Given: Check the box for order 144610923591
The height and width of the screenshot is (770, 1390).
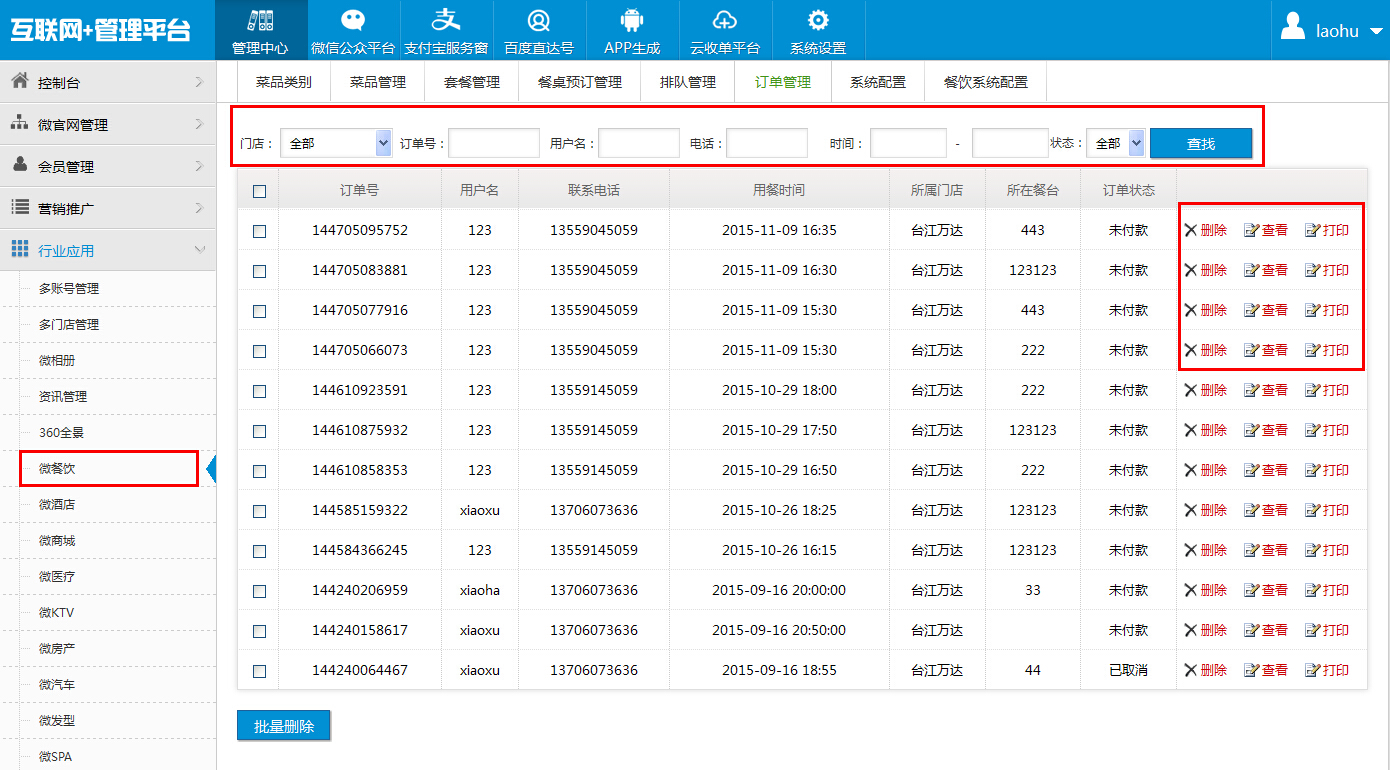Looking at the screenshot, I should pyautogui.click(x=260, y=391).
